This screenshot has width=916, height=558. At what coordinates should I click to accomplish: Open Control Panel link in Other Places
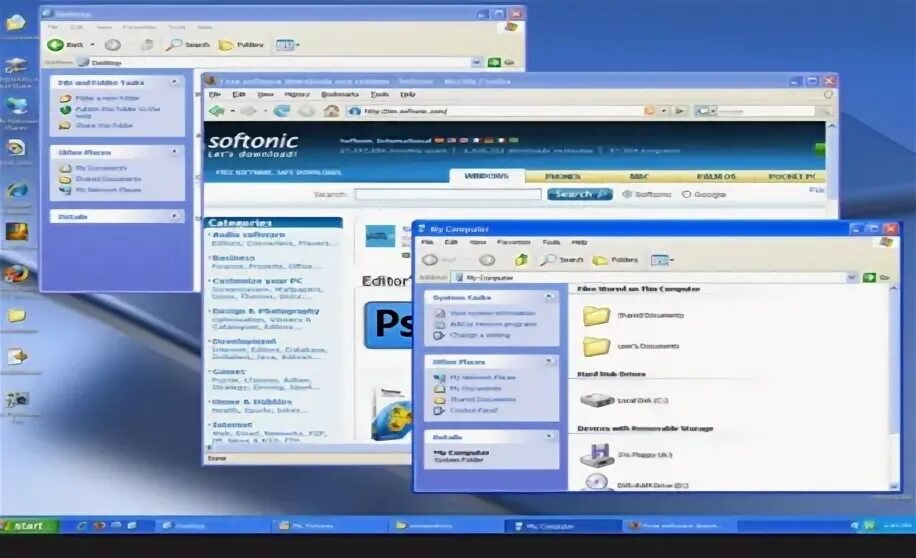click(x=473, y=410)
